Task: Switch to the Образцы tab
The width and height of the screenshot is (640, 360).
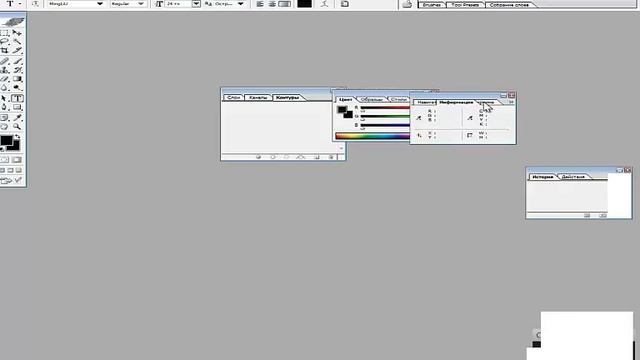Action: [372, 100]
